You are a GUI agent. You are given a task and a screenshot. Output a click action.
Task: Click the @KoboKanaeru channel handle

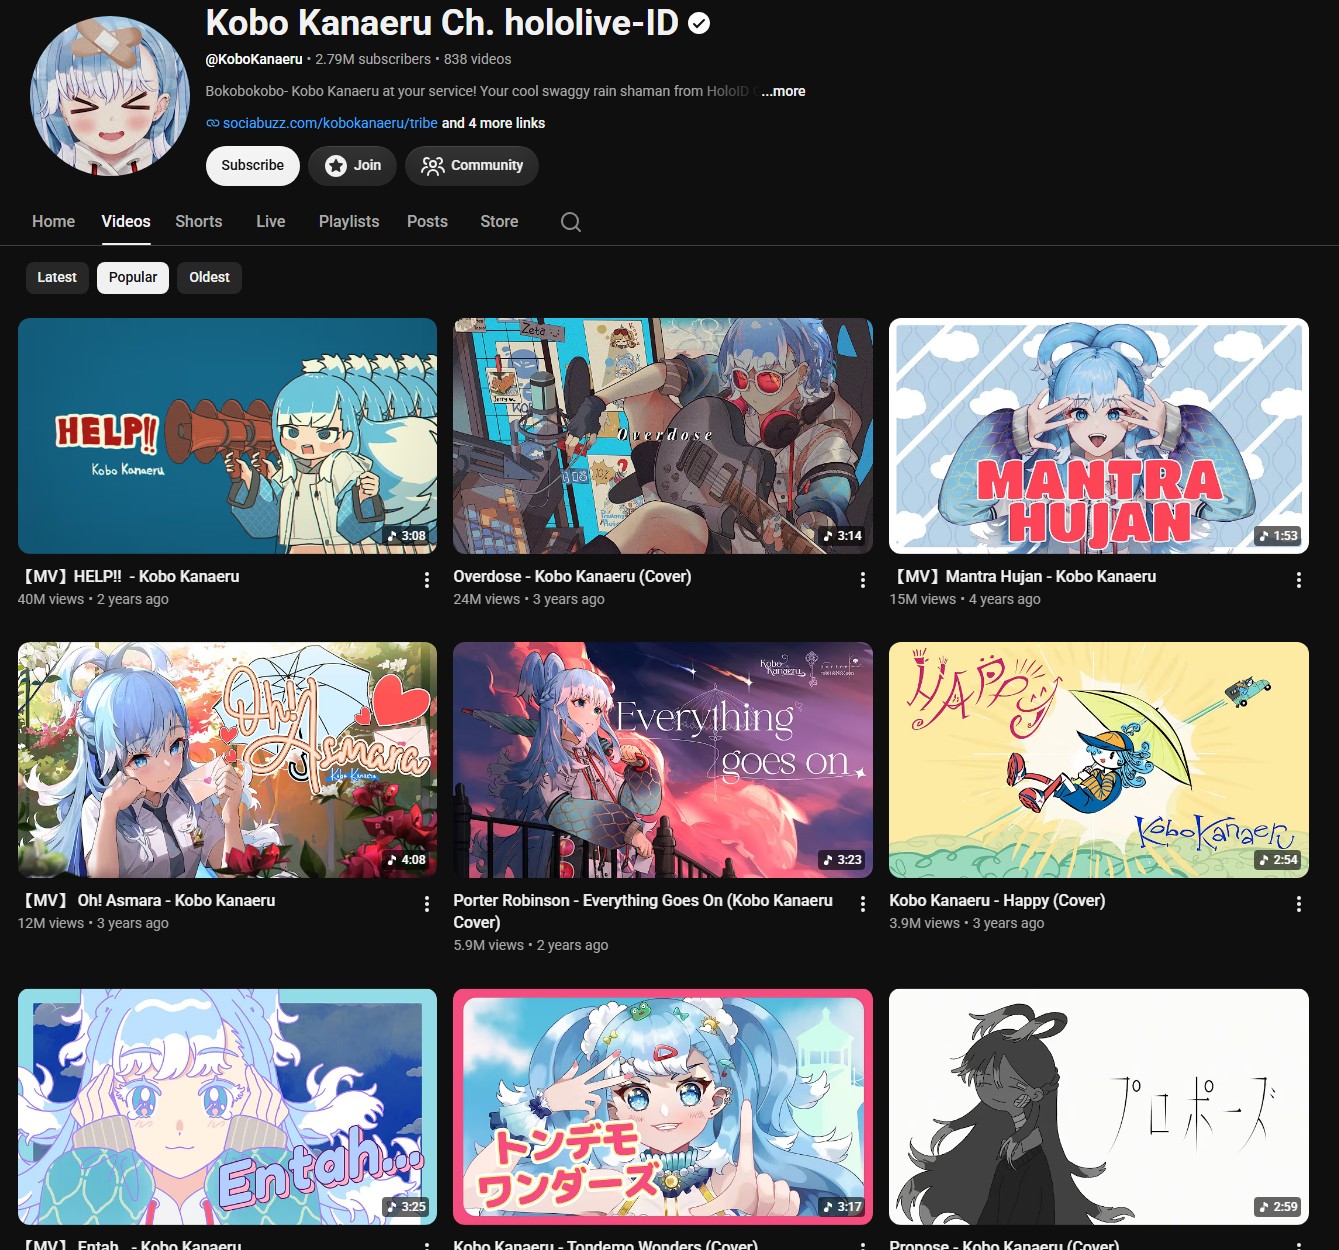click(254, 59)
